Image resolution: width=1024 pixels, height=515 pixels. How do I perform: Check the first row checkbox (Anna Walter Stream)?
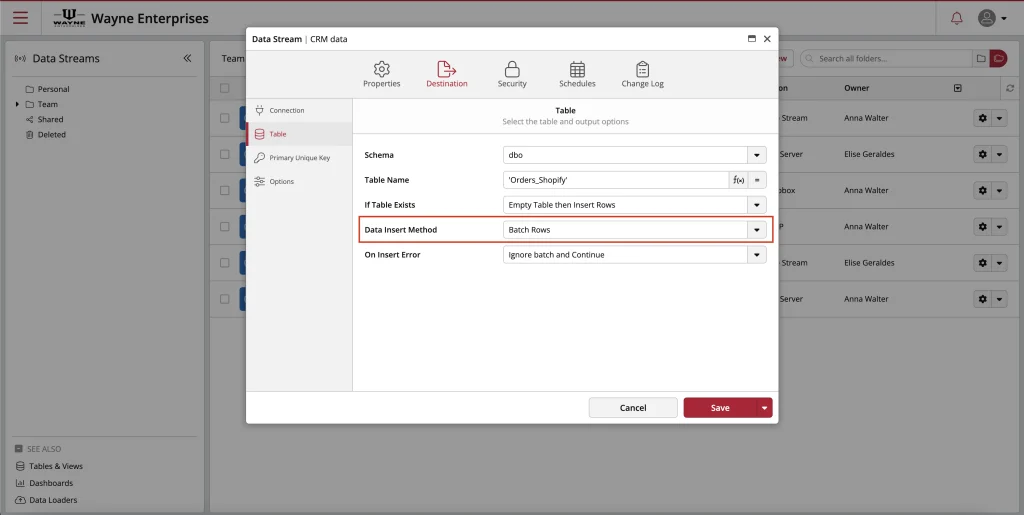(225, 118)
